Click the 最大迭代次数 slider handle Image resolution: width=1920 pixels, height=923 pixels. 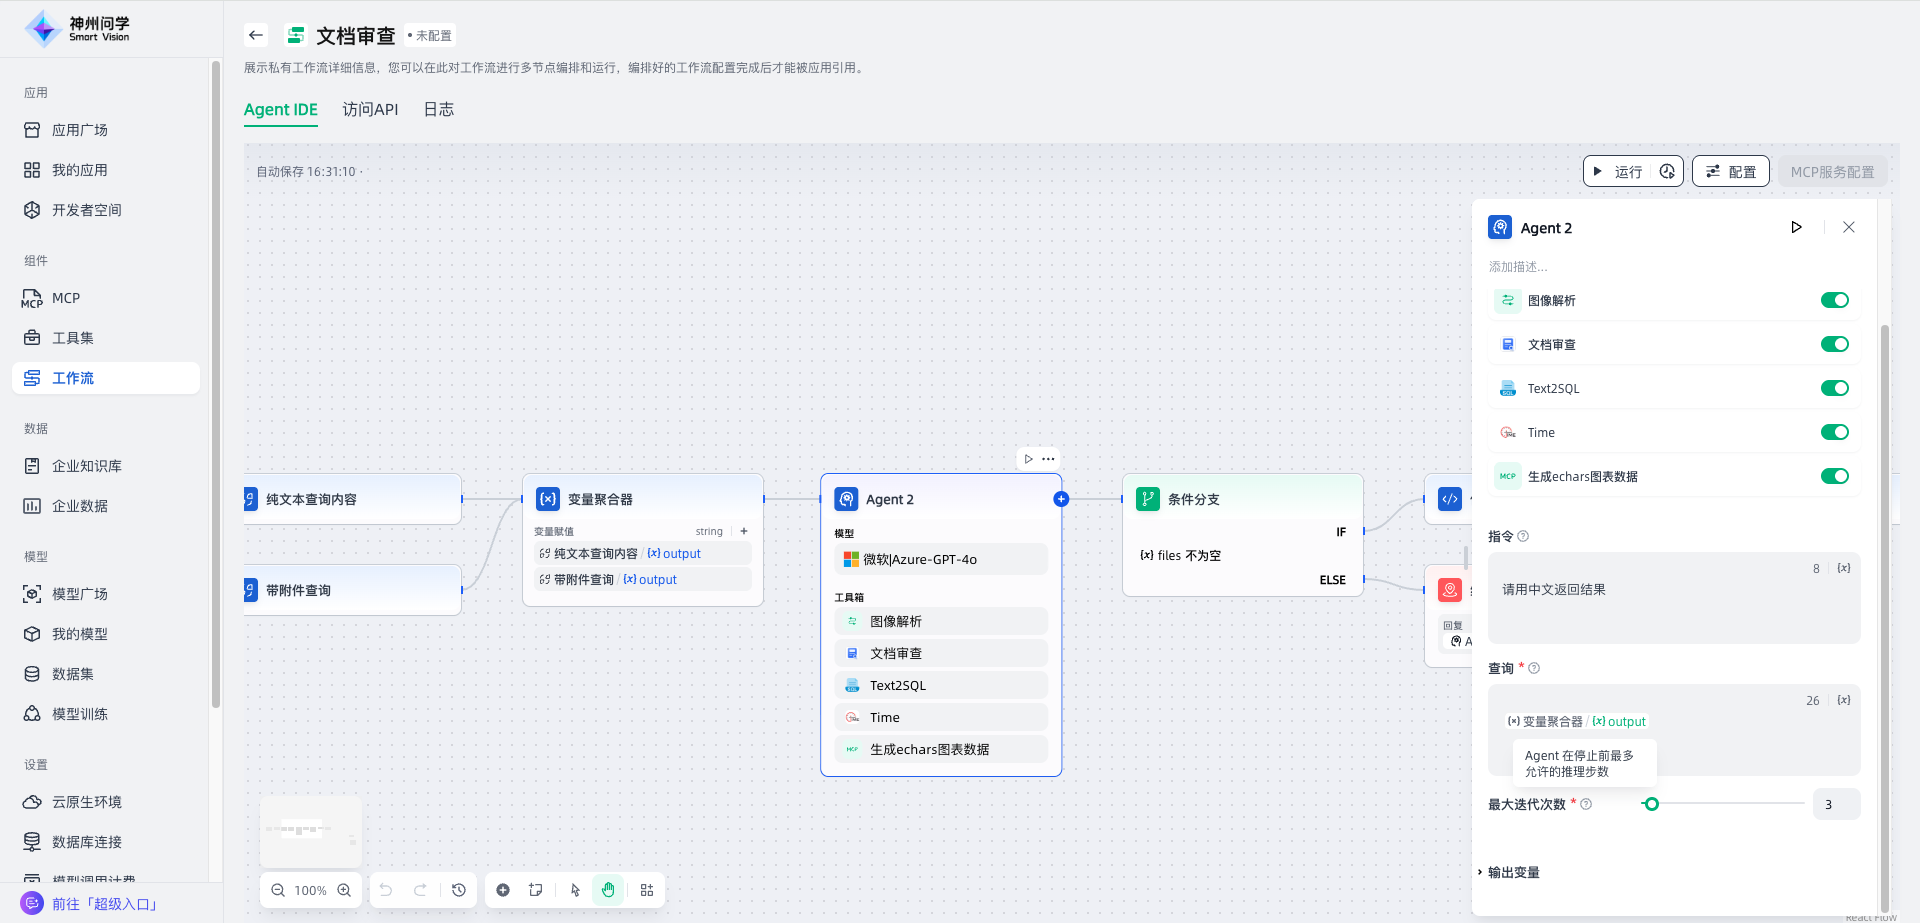coord(1651,804)
